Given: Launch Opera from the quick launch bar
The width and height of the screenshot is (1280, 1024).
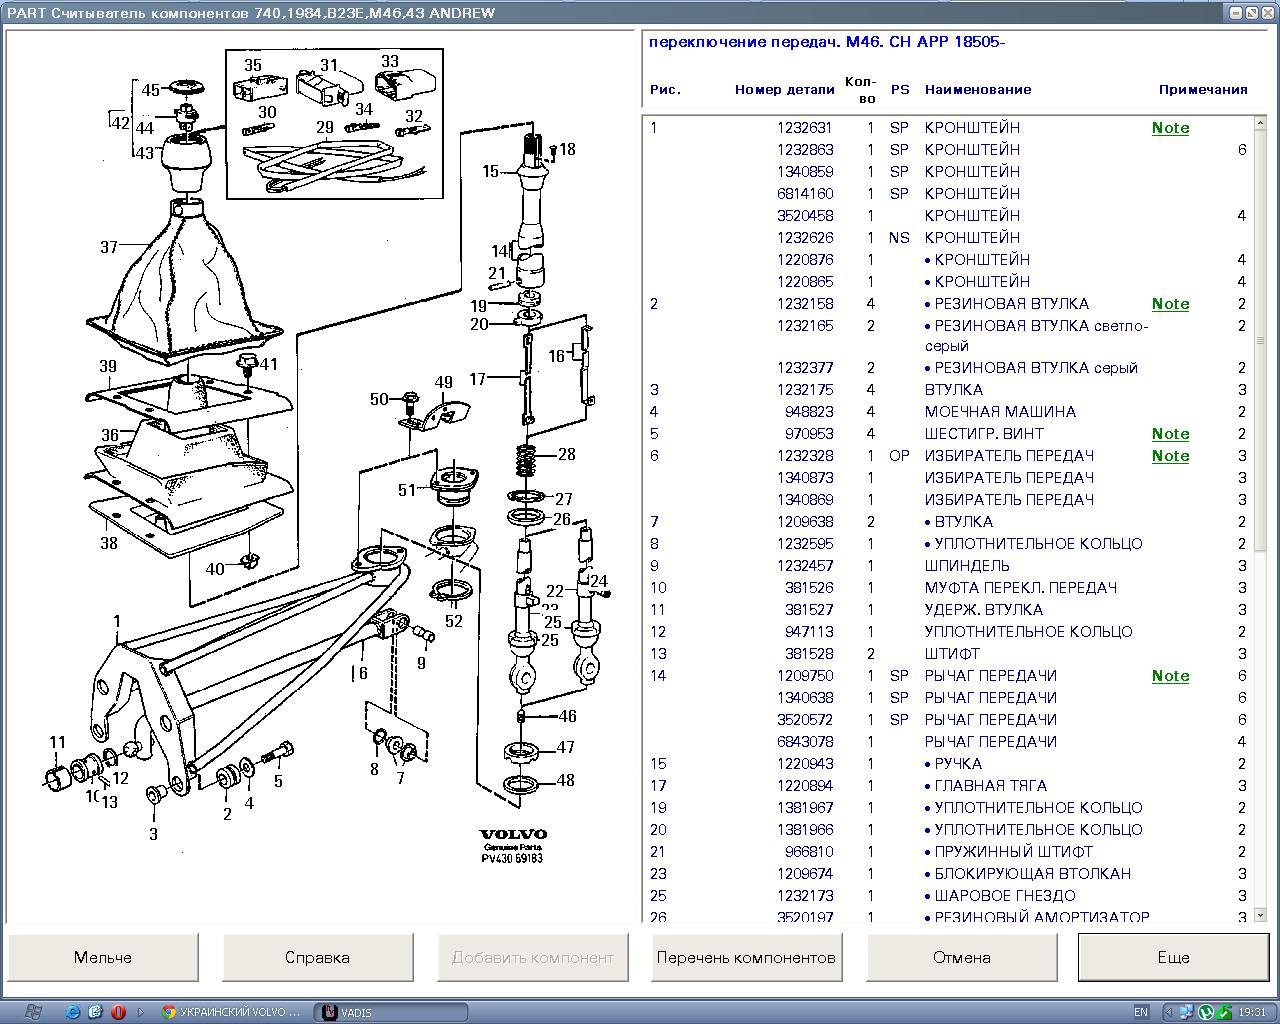Looking at the screenshot, I should pyautogui.click(x=118, y=1012).
